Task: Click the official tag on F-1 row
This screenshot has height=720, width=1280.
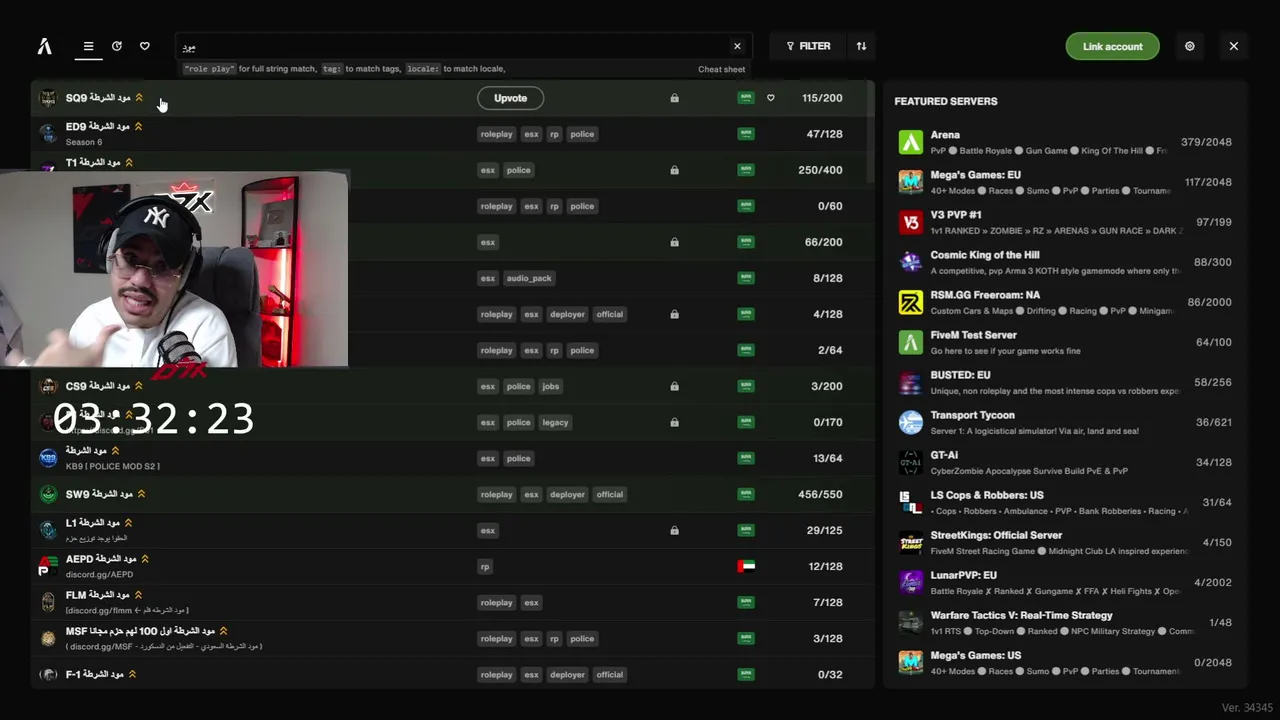Action: coord(610,674)
